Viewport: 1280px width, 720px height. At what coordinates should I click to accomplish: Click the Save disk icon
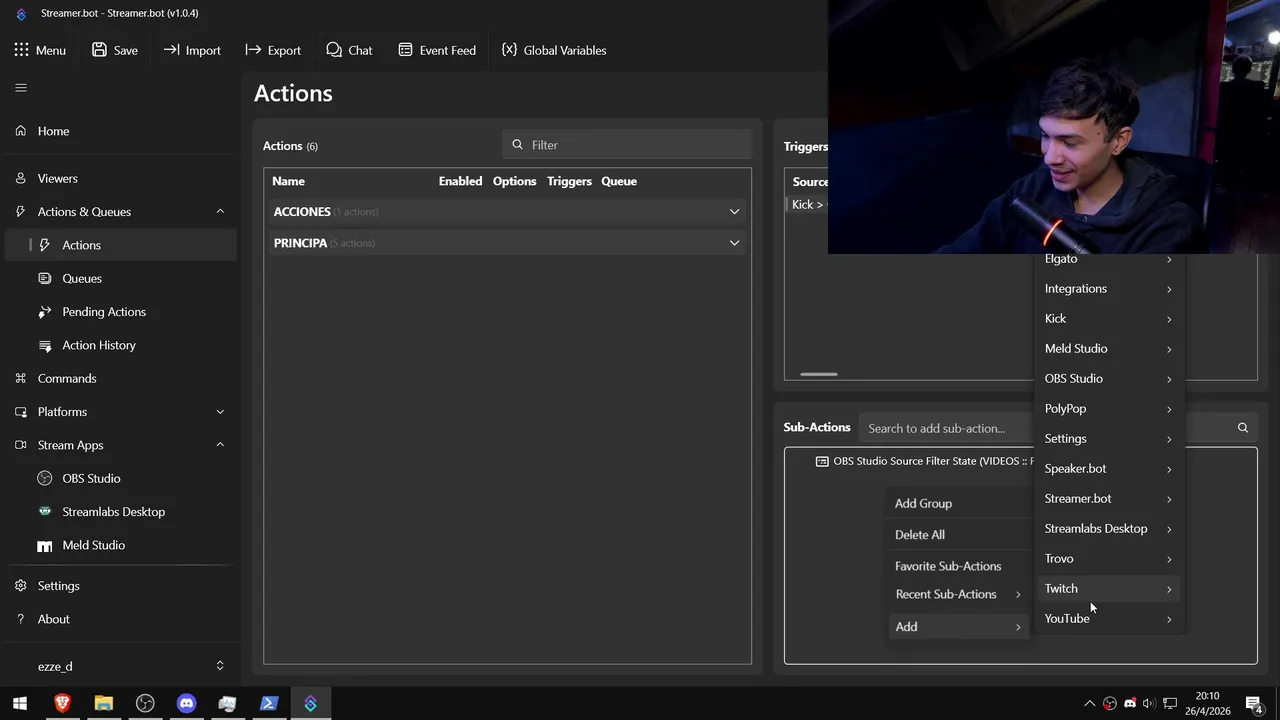[x=99, y=49]
